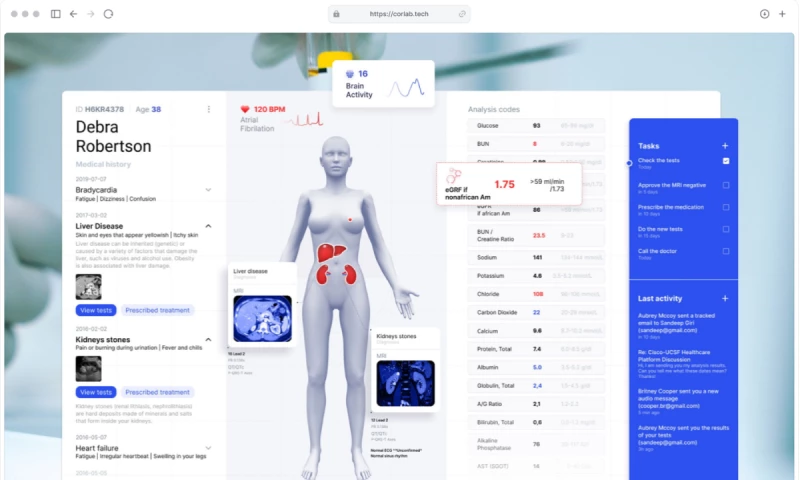Viewport: 800px width, 480px height.
Task: Collapse the Liver Disease history entry
Action: coord(208,226)
